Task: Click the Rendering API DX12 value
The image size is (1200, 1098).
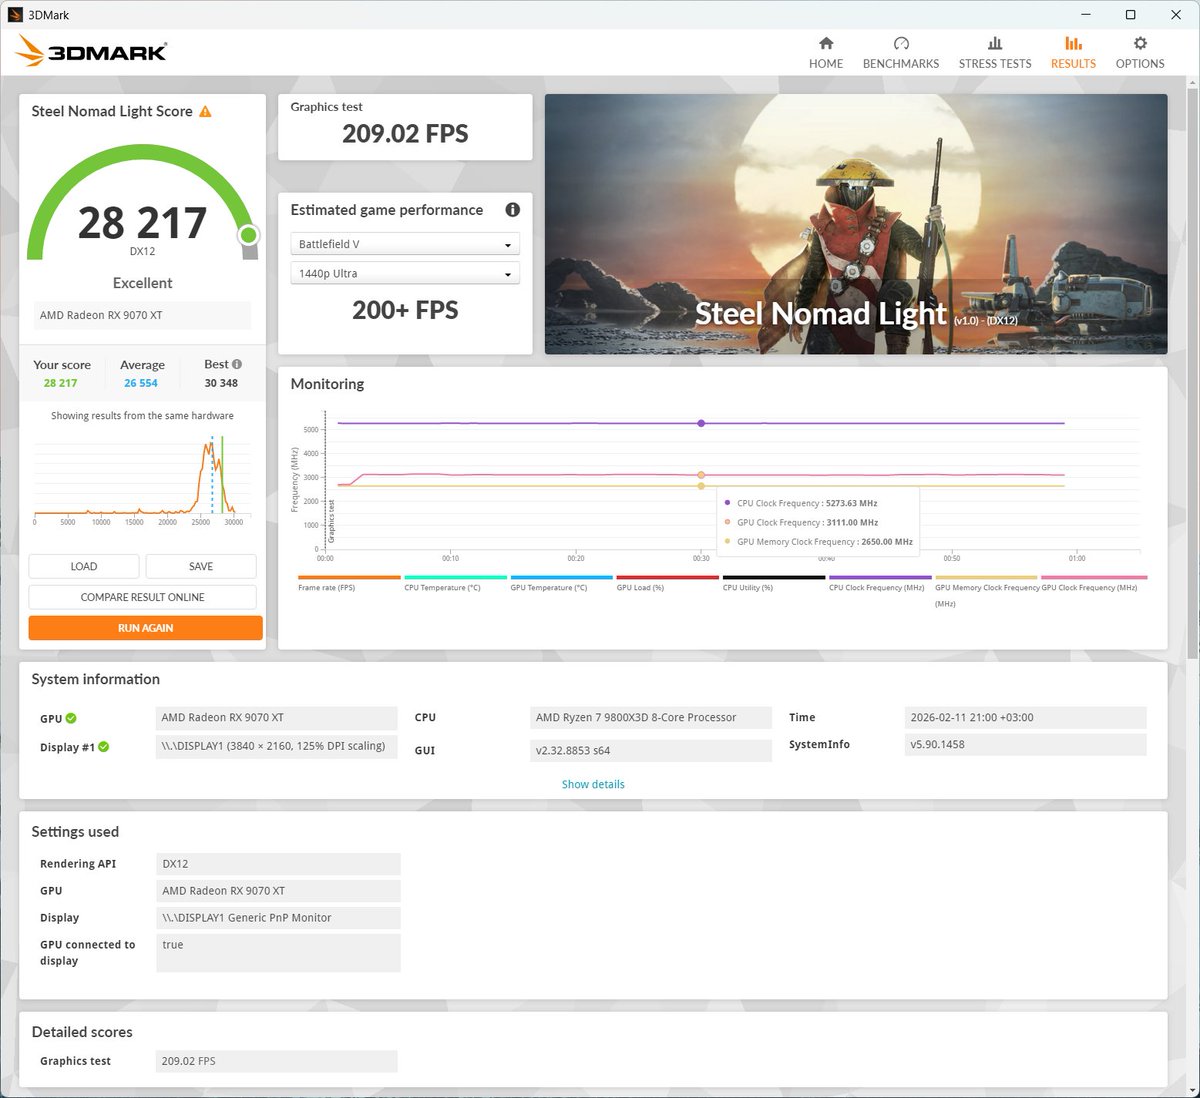Action: (x=278, y=864)
